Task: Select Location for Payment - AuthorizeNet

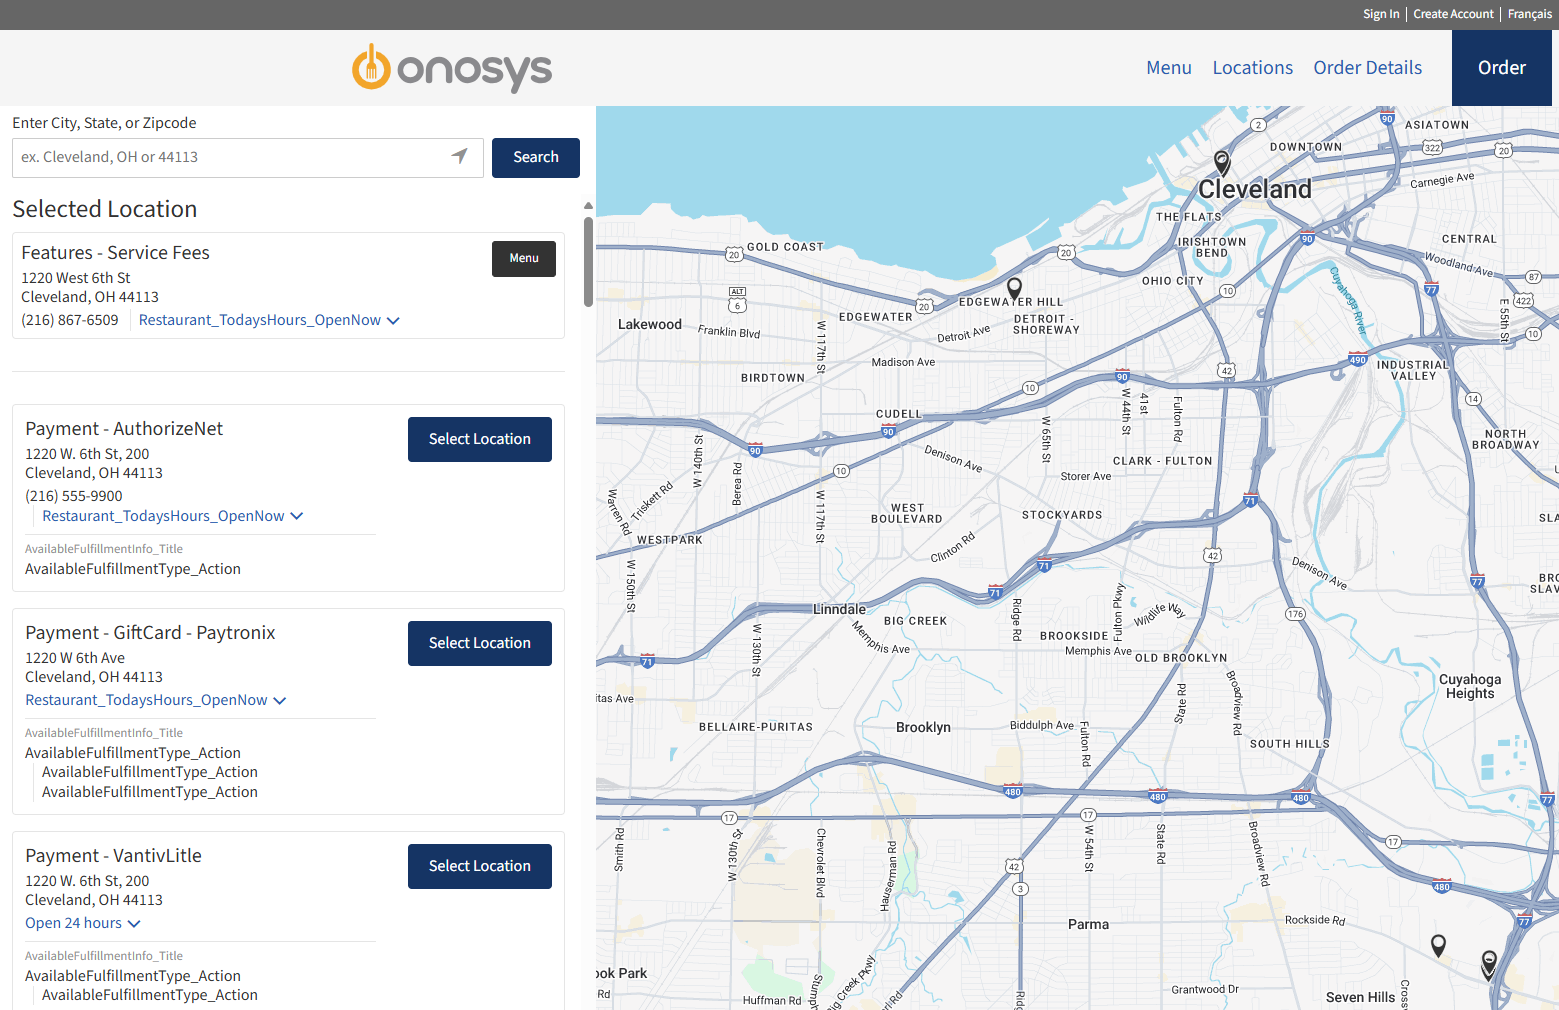Action: 479,439
